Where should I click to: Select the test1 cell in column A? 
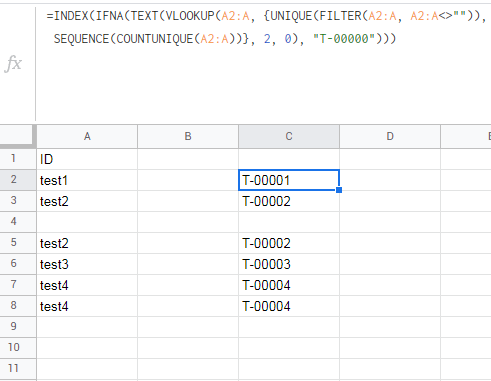coord(87,180)
